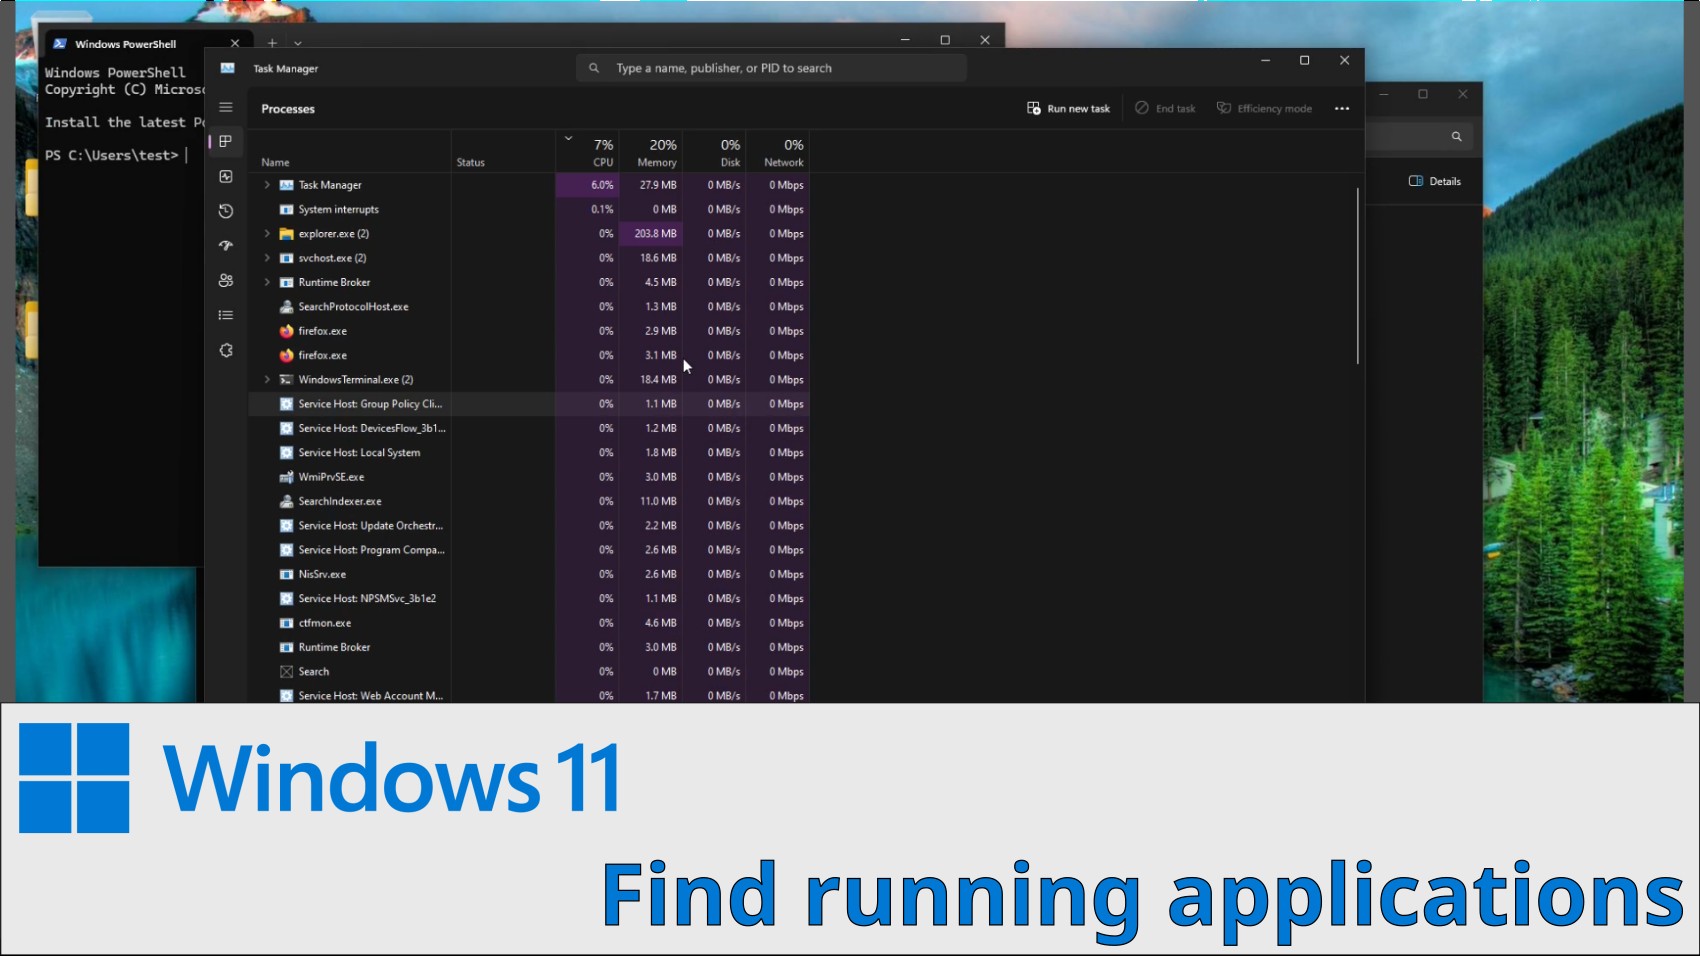
Task: Click the process list vertical scrollbar
Action: point(1357,276)
